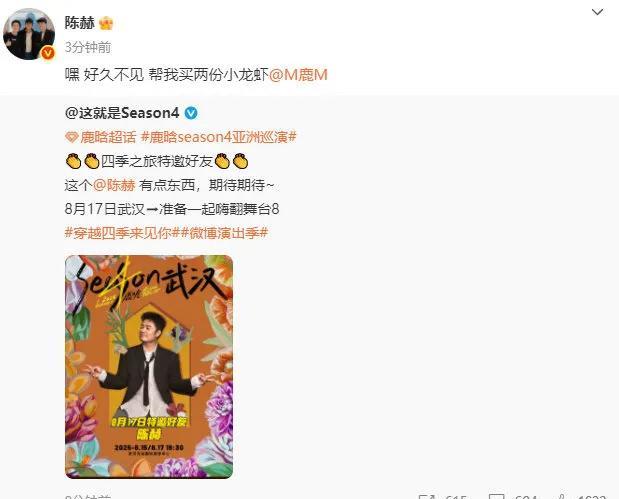Open the @M鹿M mention link
Screen dimensions: 619x499
298,75
